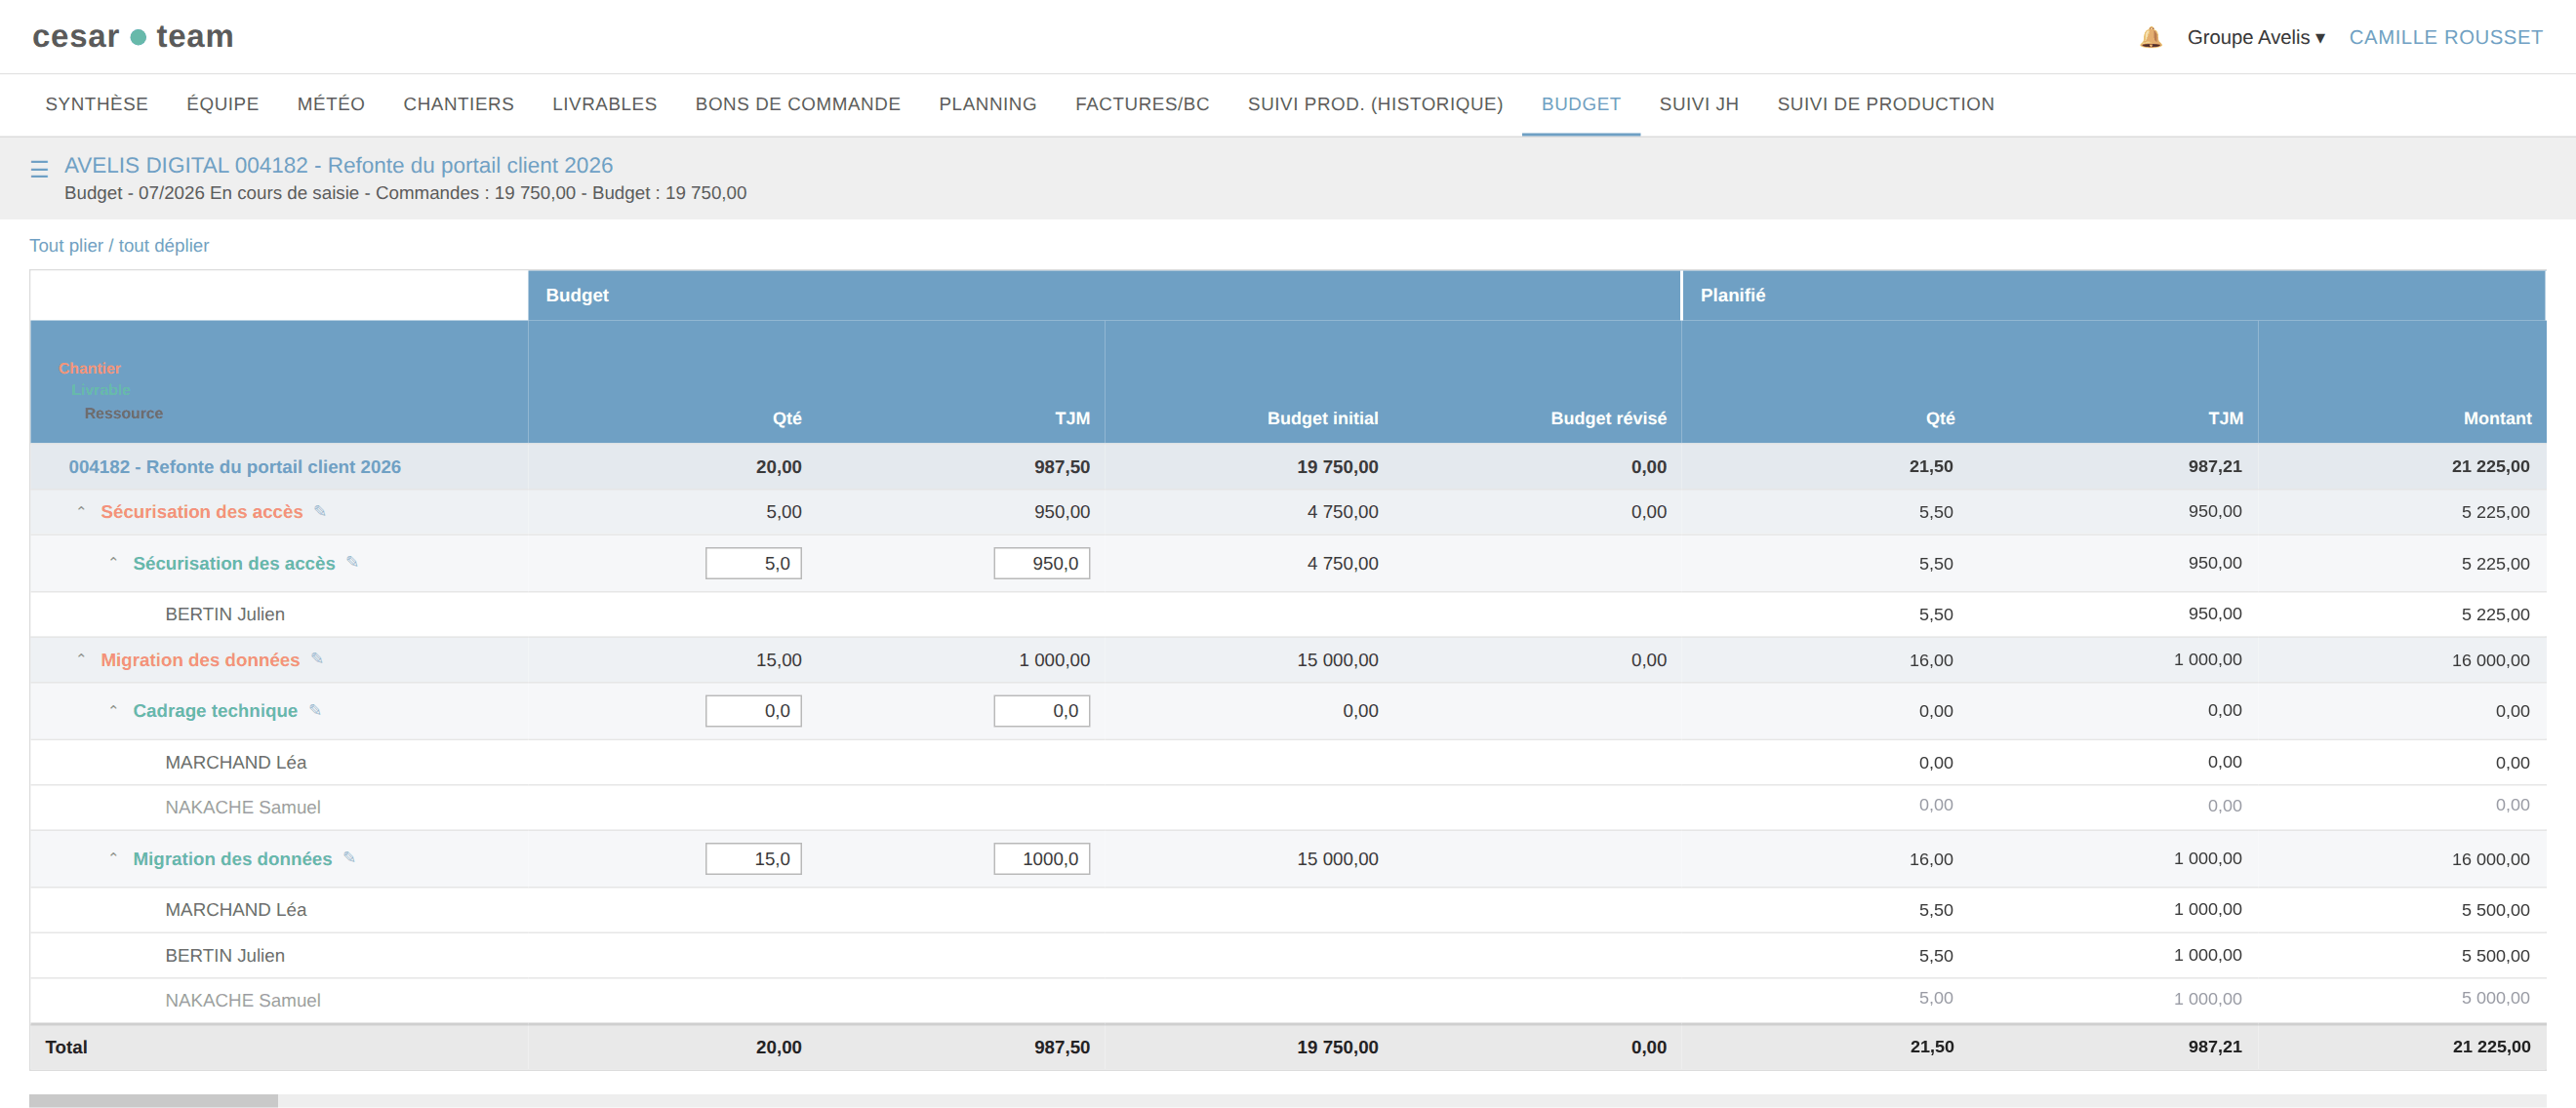Edit livrable Sécurisation des accès via pencil
2576x1108 pixels.
pos(352,562)
